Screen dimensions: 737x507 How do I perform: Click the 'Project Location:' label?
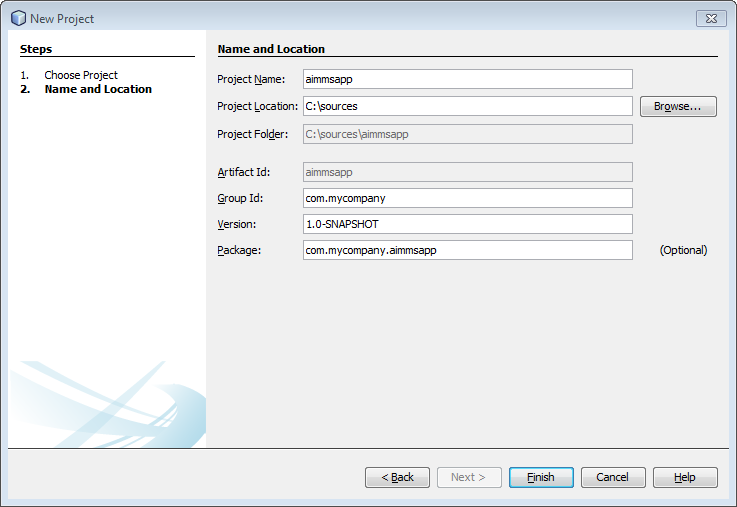[x=258, y=107]
